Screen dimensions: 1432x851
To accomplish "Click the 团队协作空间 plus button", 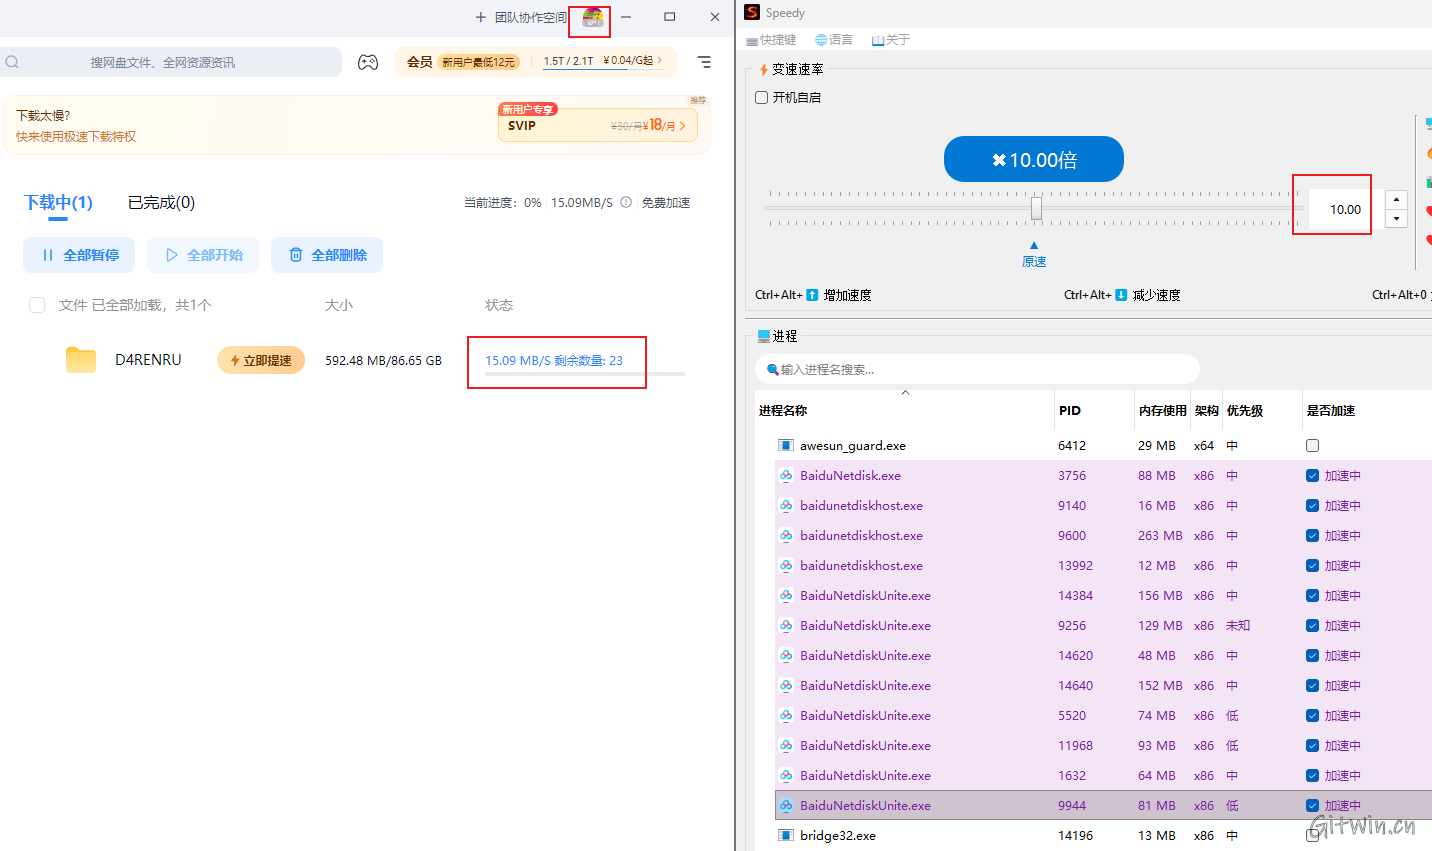I will tap(481, 17).
